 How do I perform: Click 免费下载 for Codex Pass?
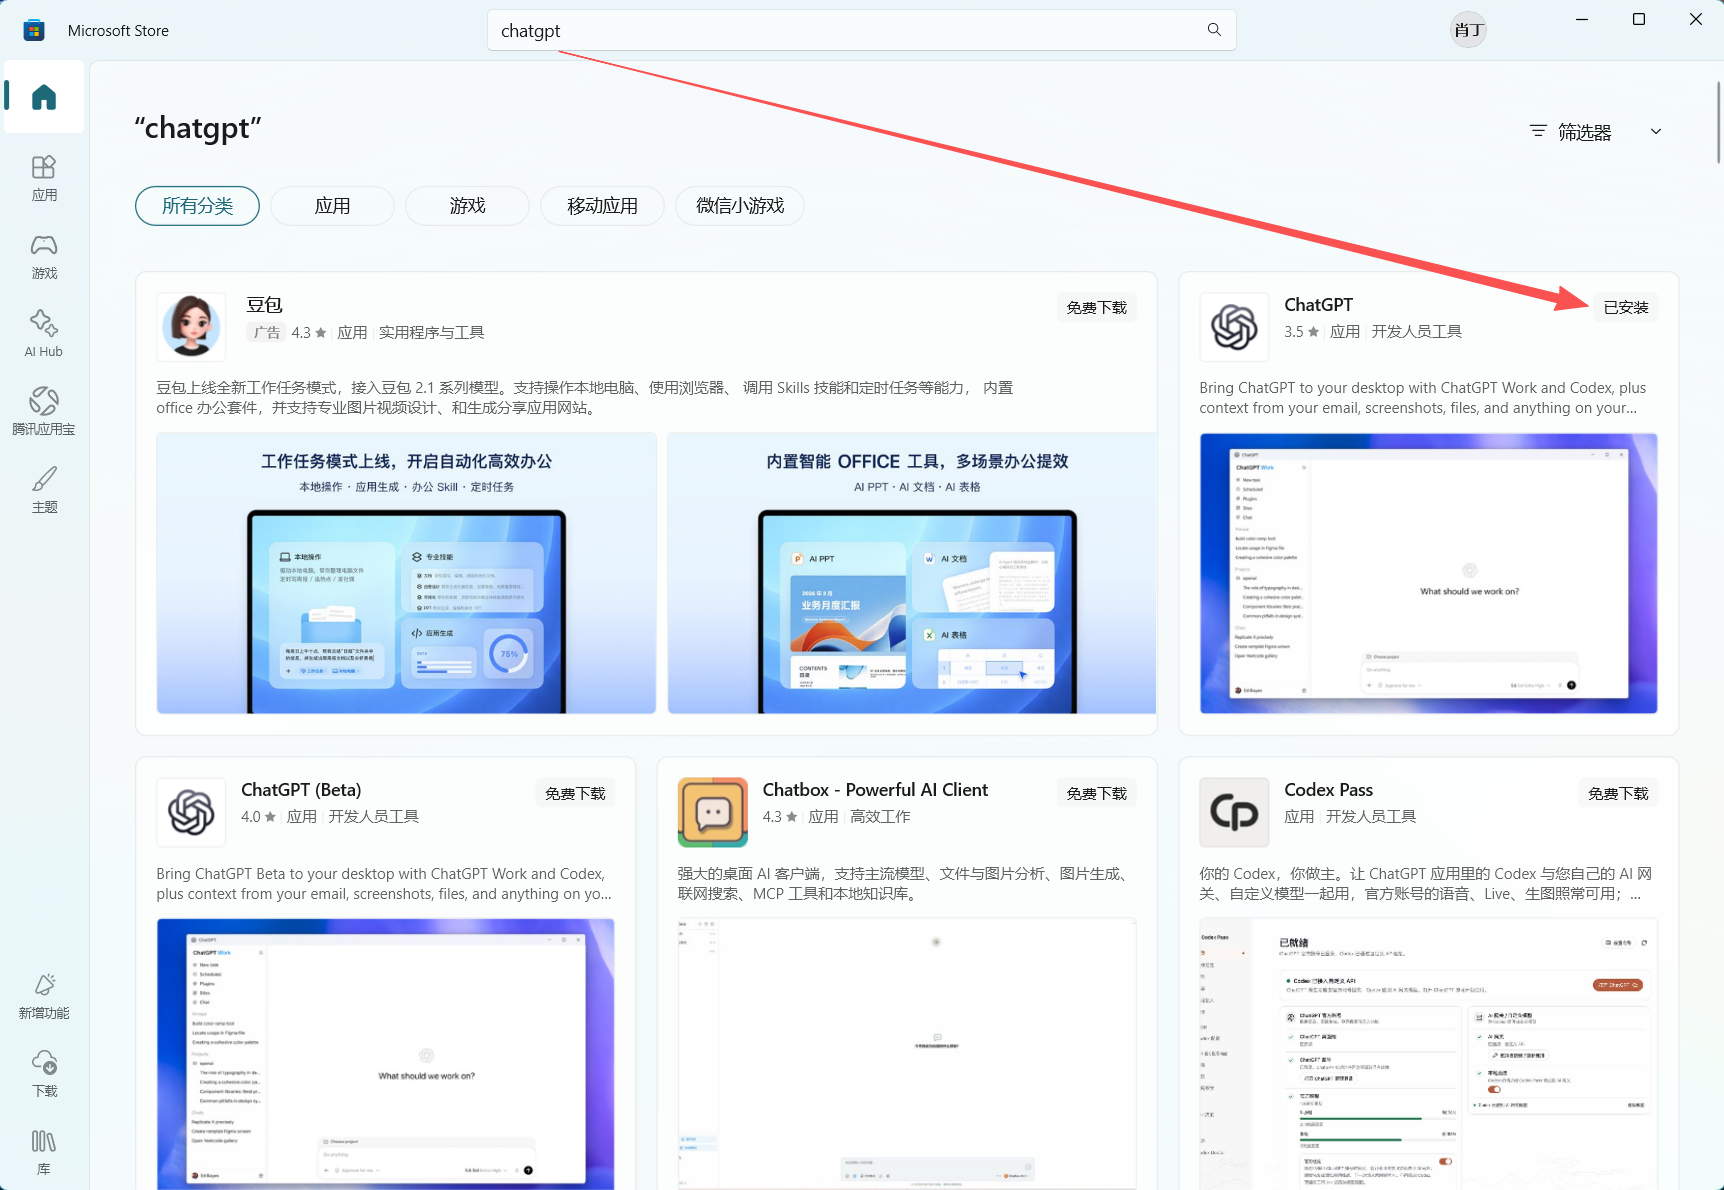point(1618,793)
